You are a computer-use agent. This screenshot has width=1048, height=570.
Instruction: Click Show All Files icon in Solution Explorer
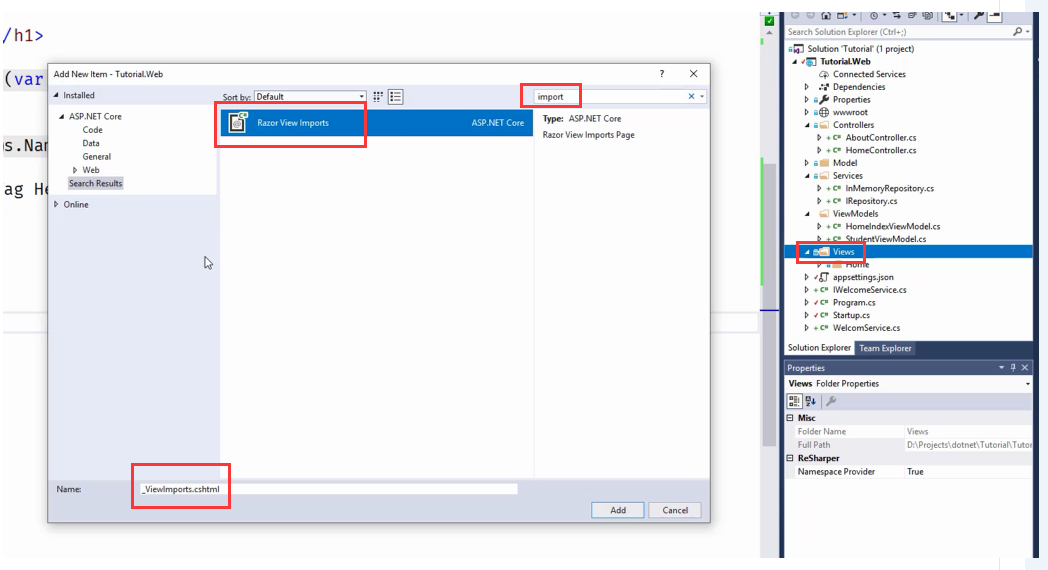point(928,15)
